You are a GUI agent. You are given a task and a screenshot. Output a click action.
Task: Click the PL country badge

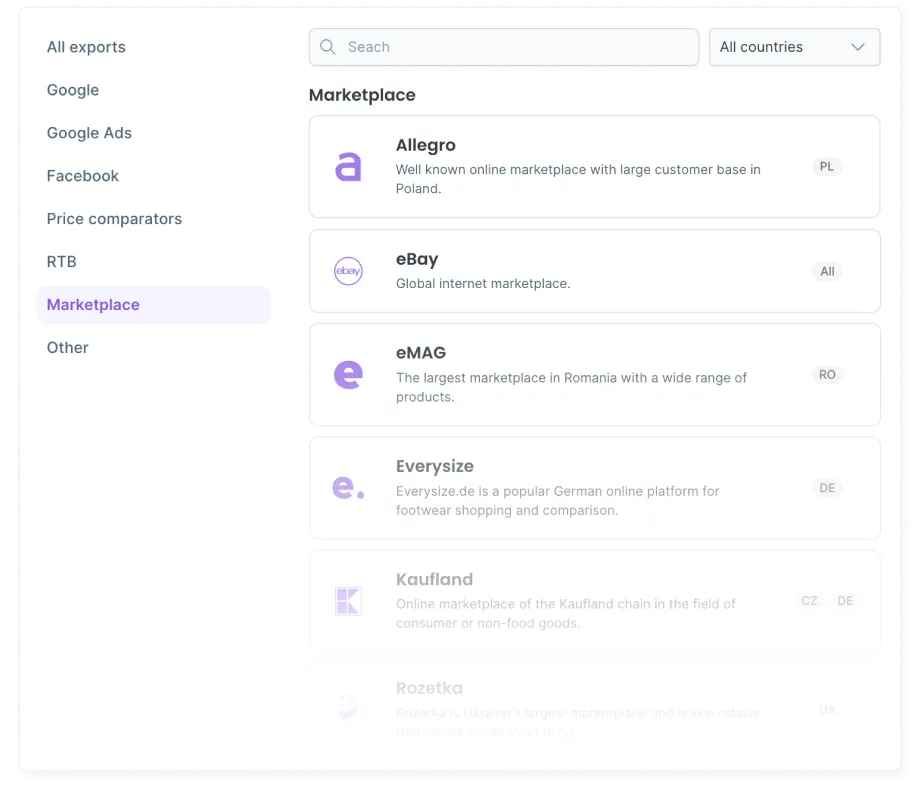pos(827,167)
